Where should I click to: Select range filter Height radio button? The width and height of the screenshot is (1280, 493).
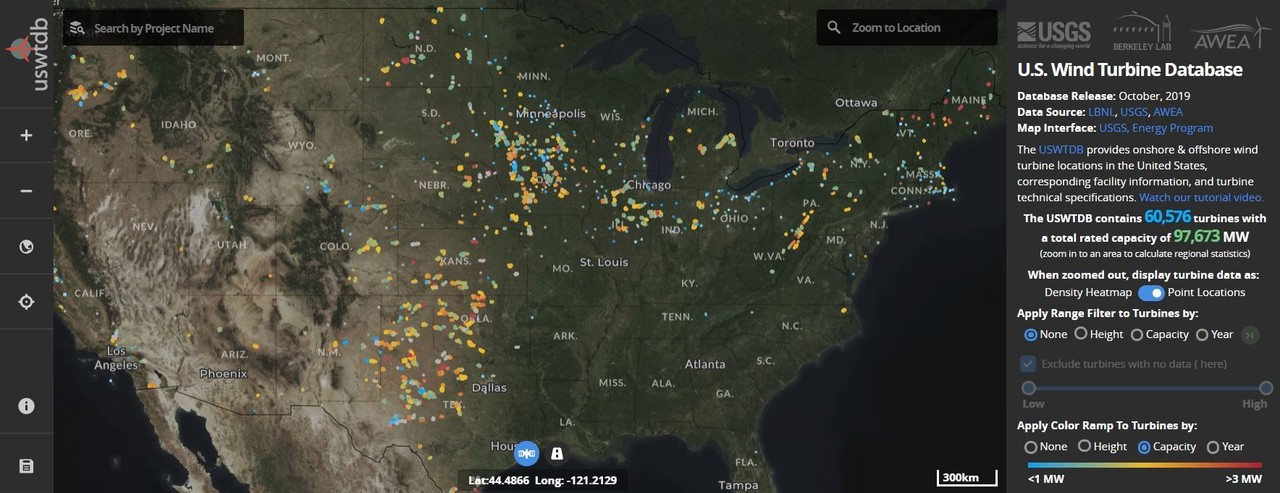click(x=1080, y=335)
